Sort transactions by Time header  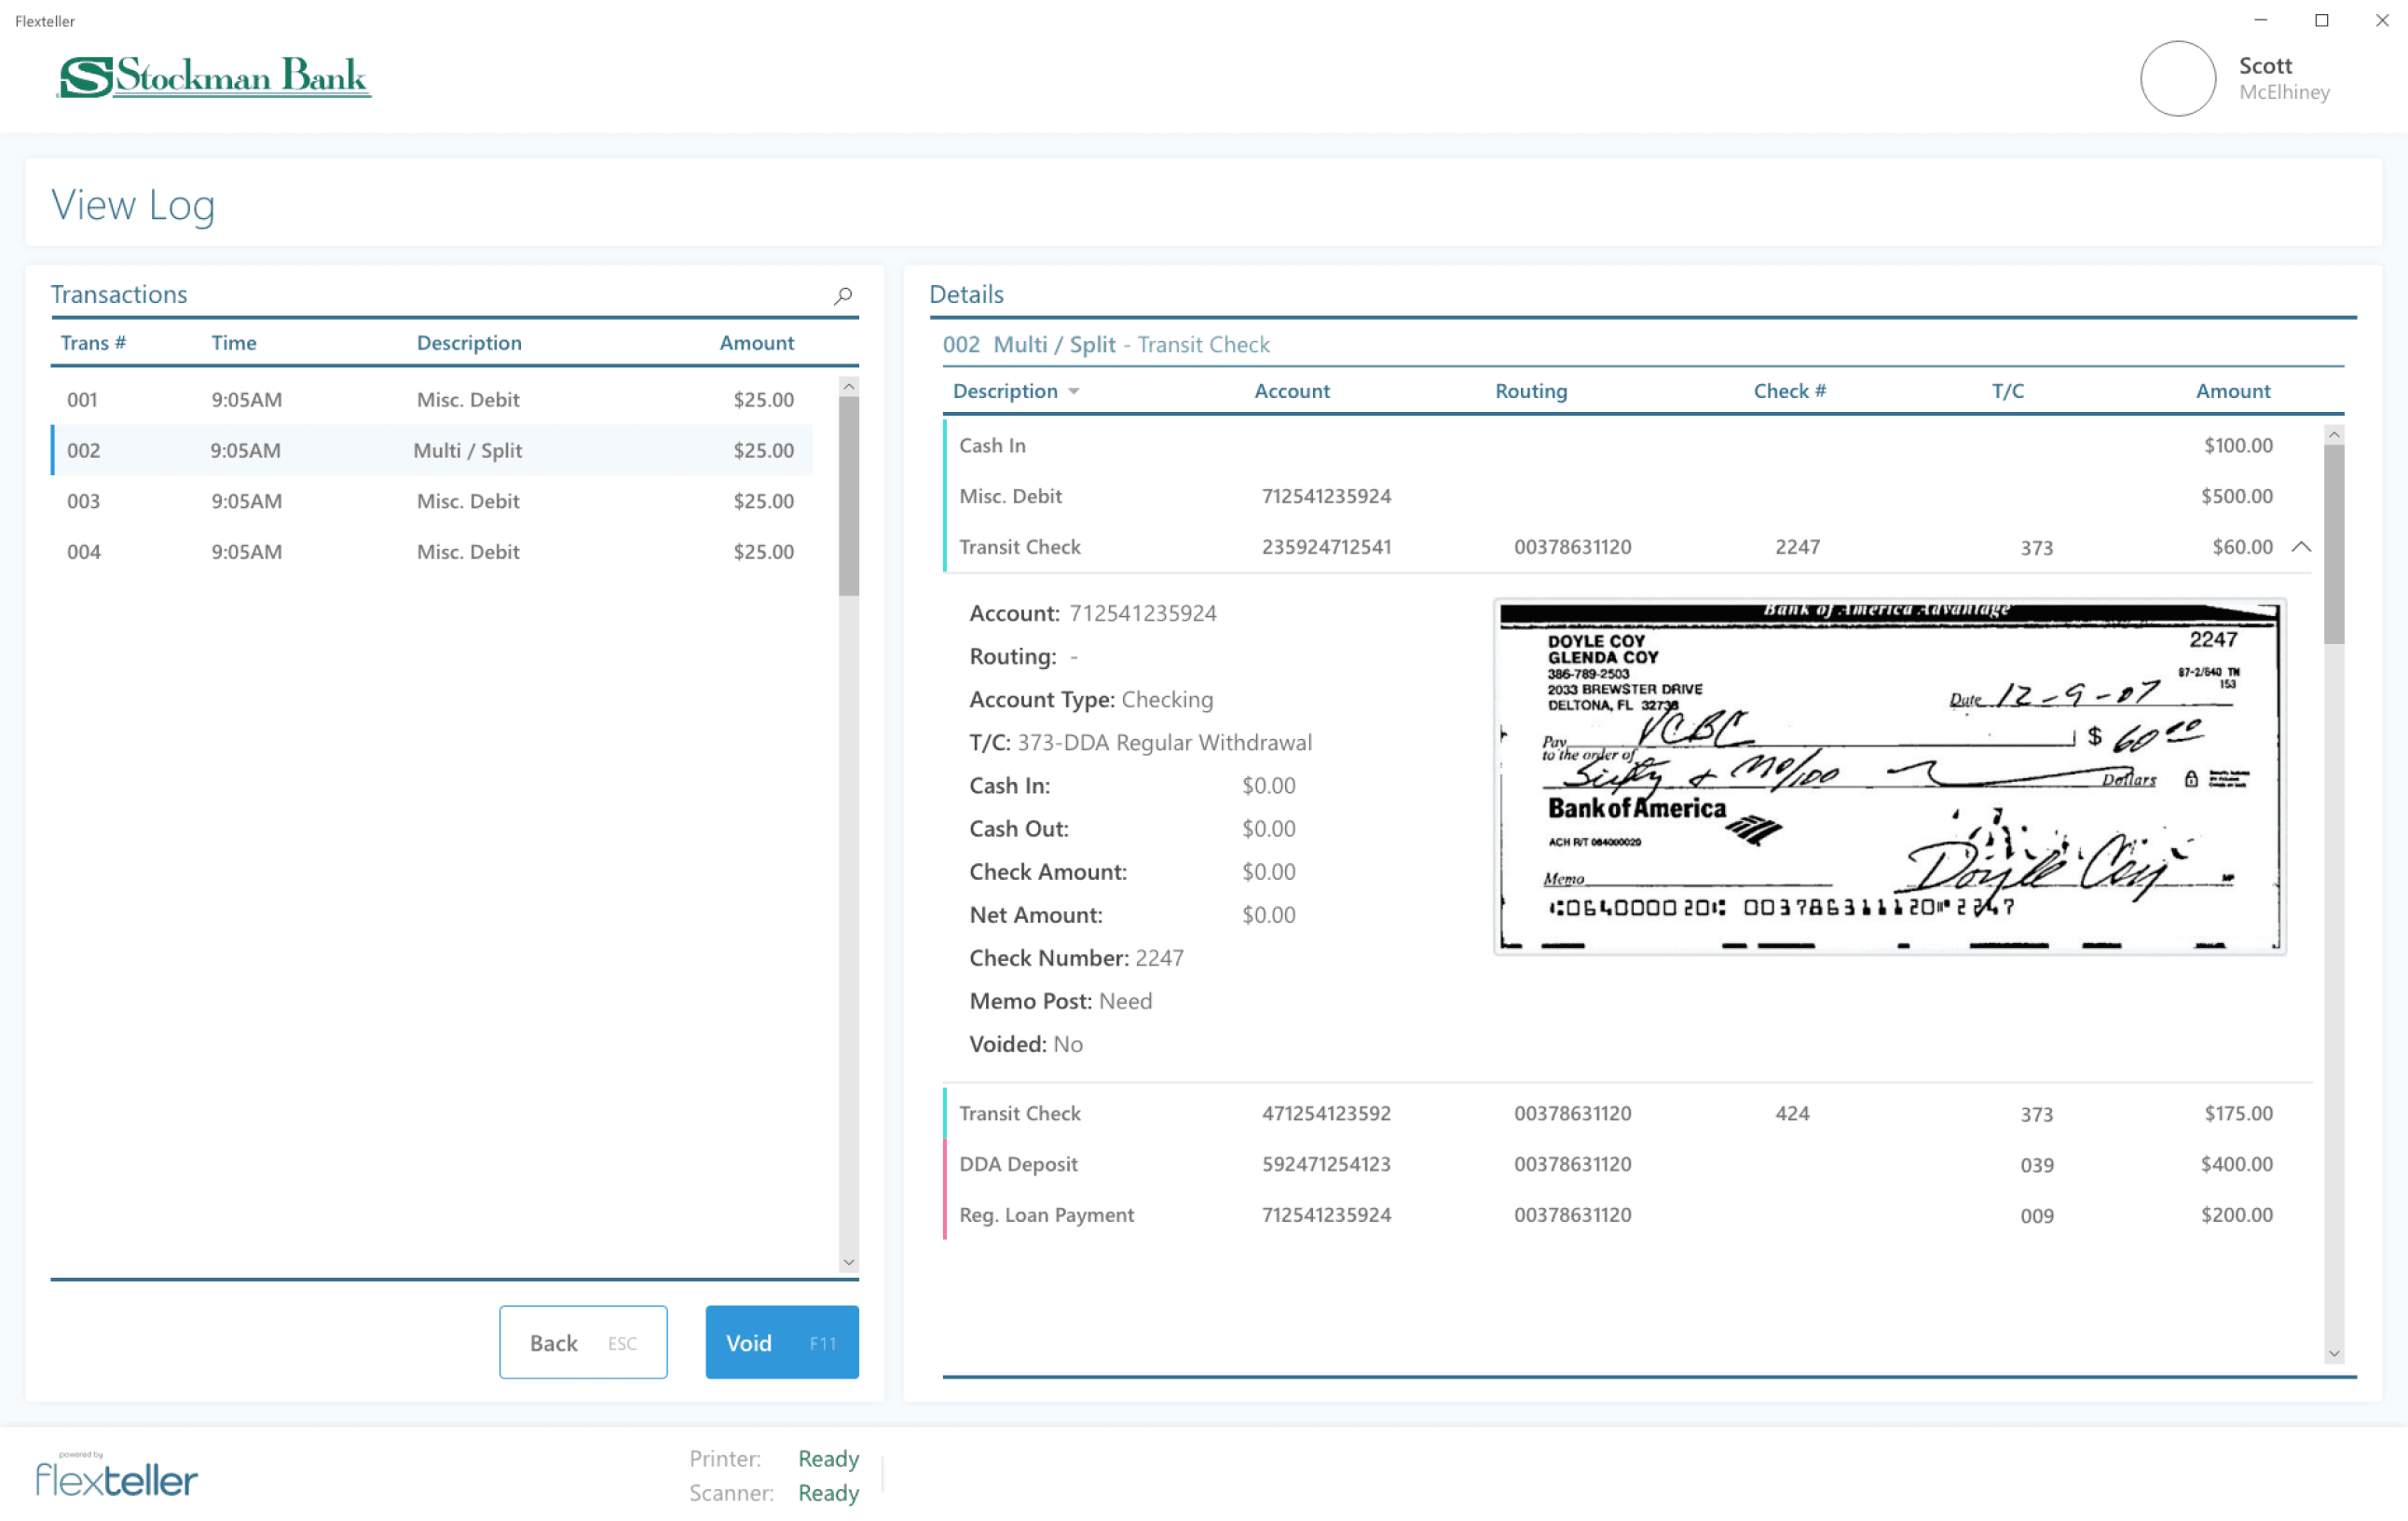point(234,343)
